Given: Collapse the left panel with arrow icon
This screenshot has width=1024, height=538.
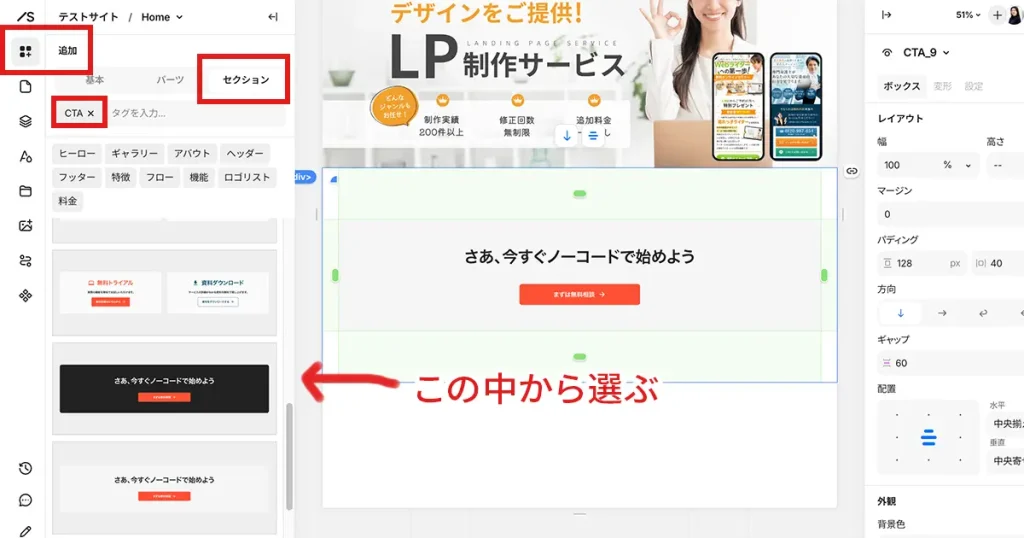Looking at the screenshot, I should click(273, 17).
